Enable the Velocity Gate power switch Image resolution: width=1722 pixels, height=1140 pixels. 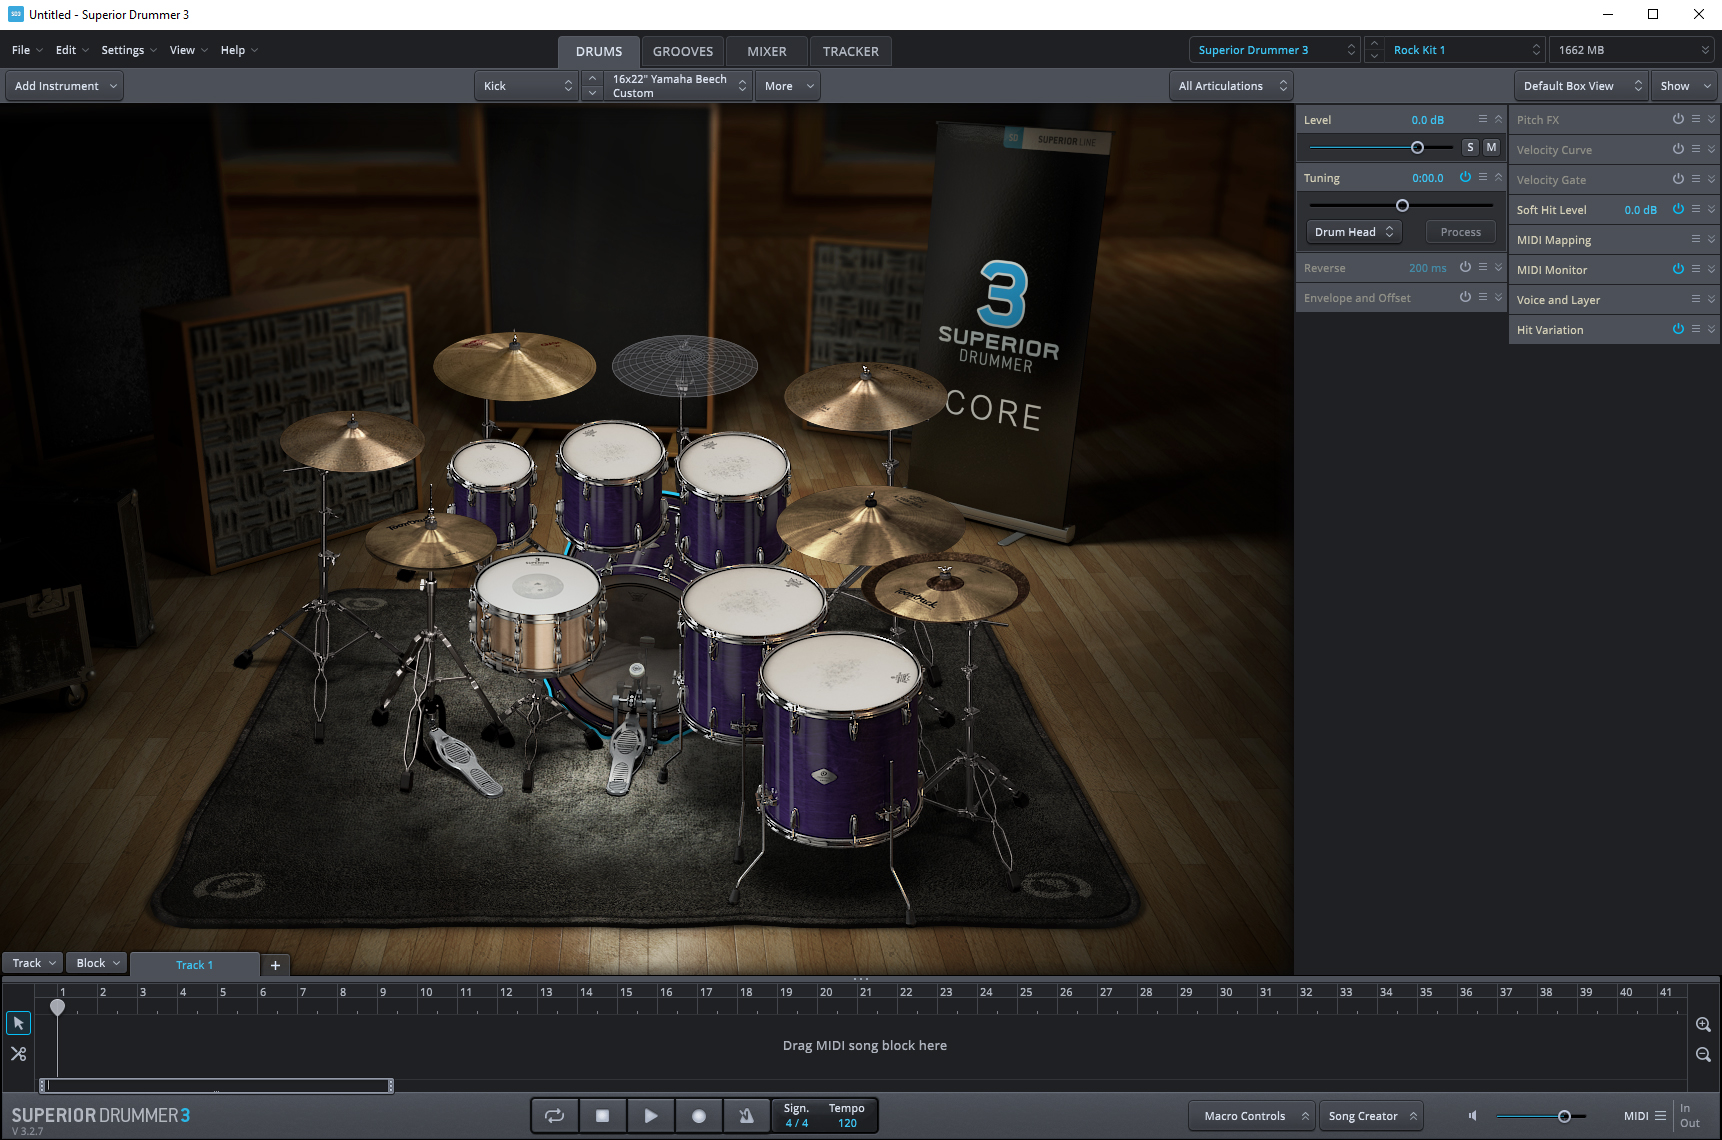[x=1678, y=179]
